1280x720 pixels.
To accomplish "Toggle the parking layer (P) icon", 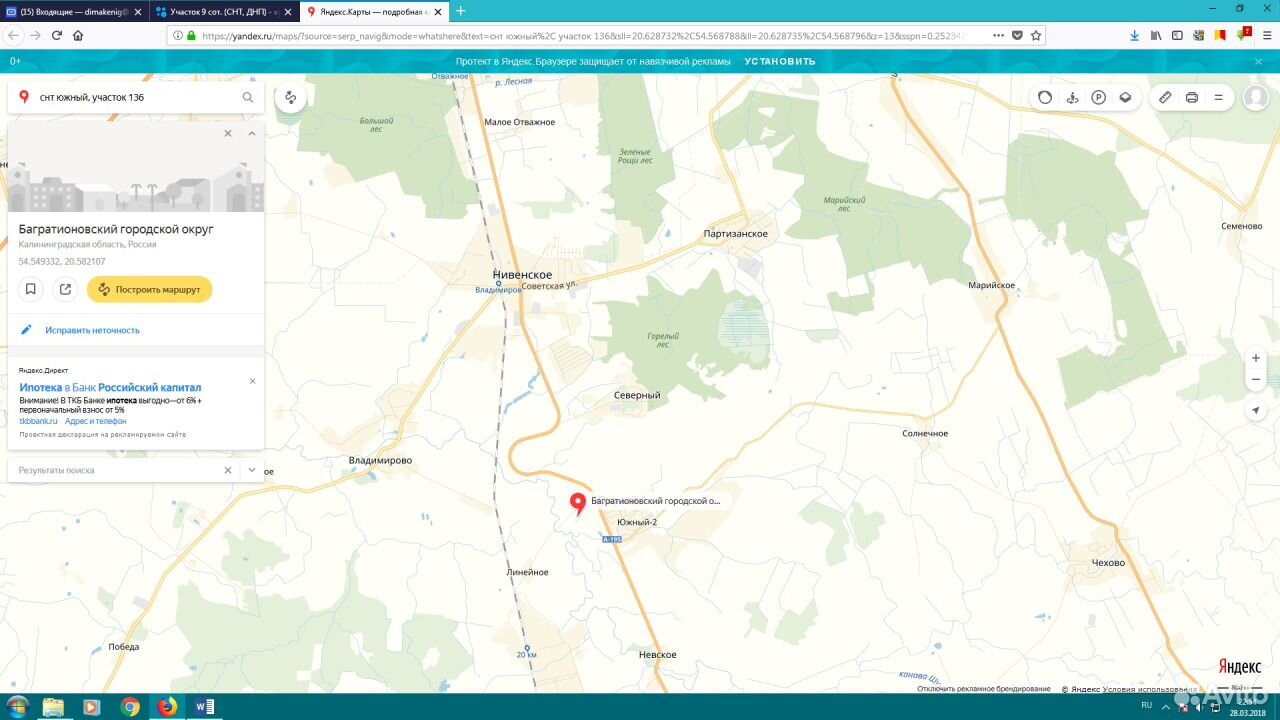I will tap(1098, 97).
